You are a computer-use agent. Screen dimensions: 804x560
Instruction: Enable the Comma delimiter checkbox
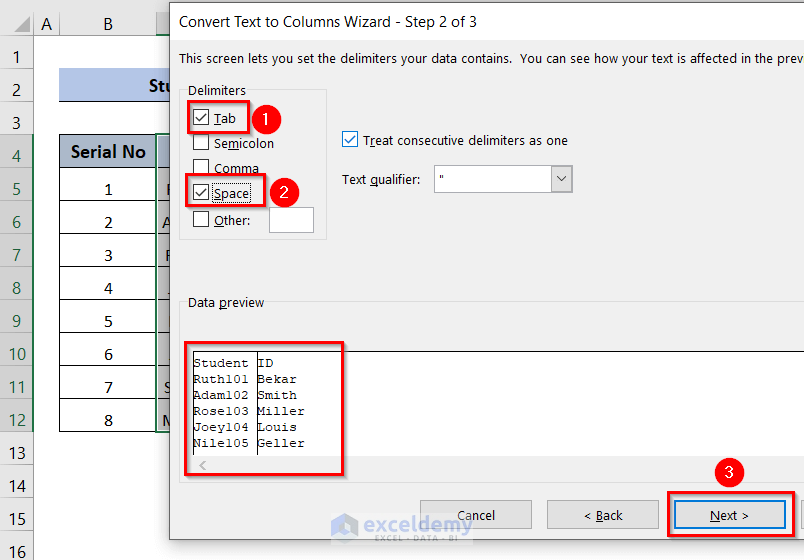coord(201,168)
